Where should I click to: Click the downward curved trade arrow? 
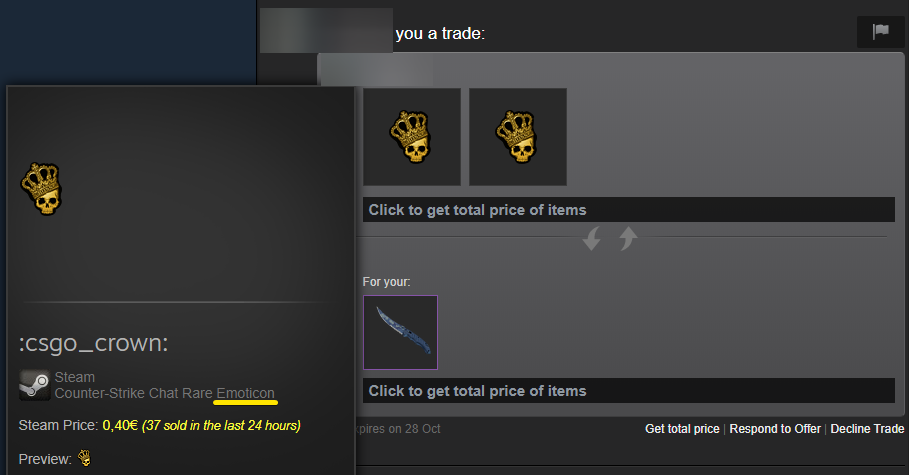pyautogui.click(x=592, y=238)
